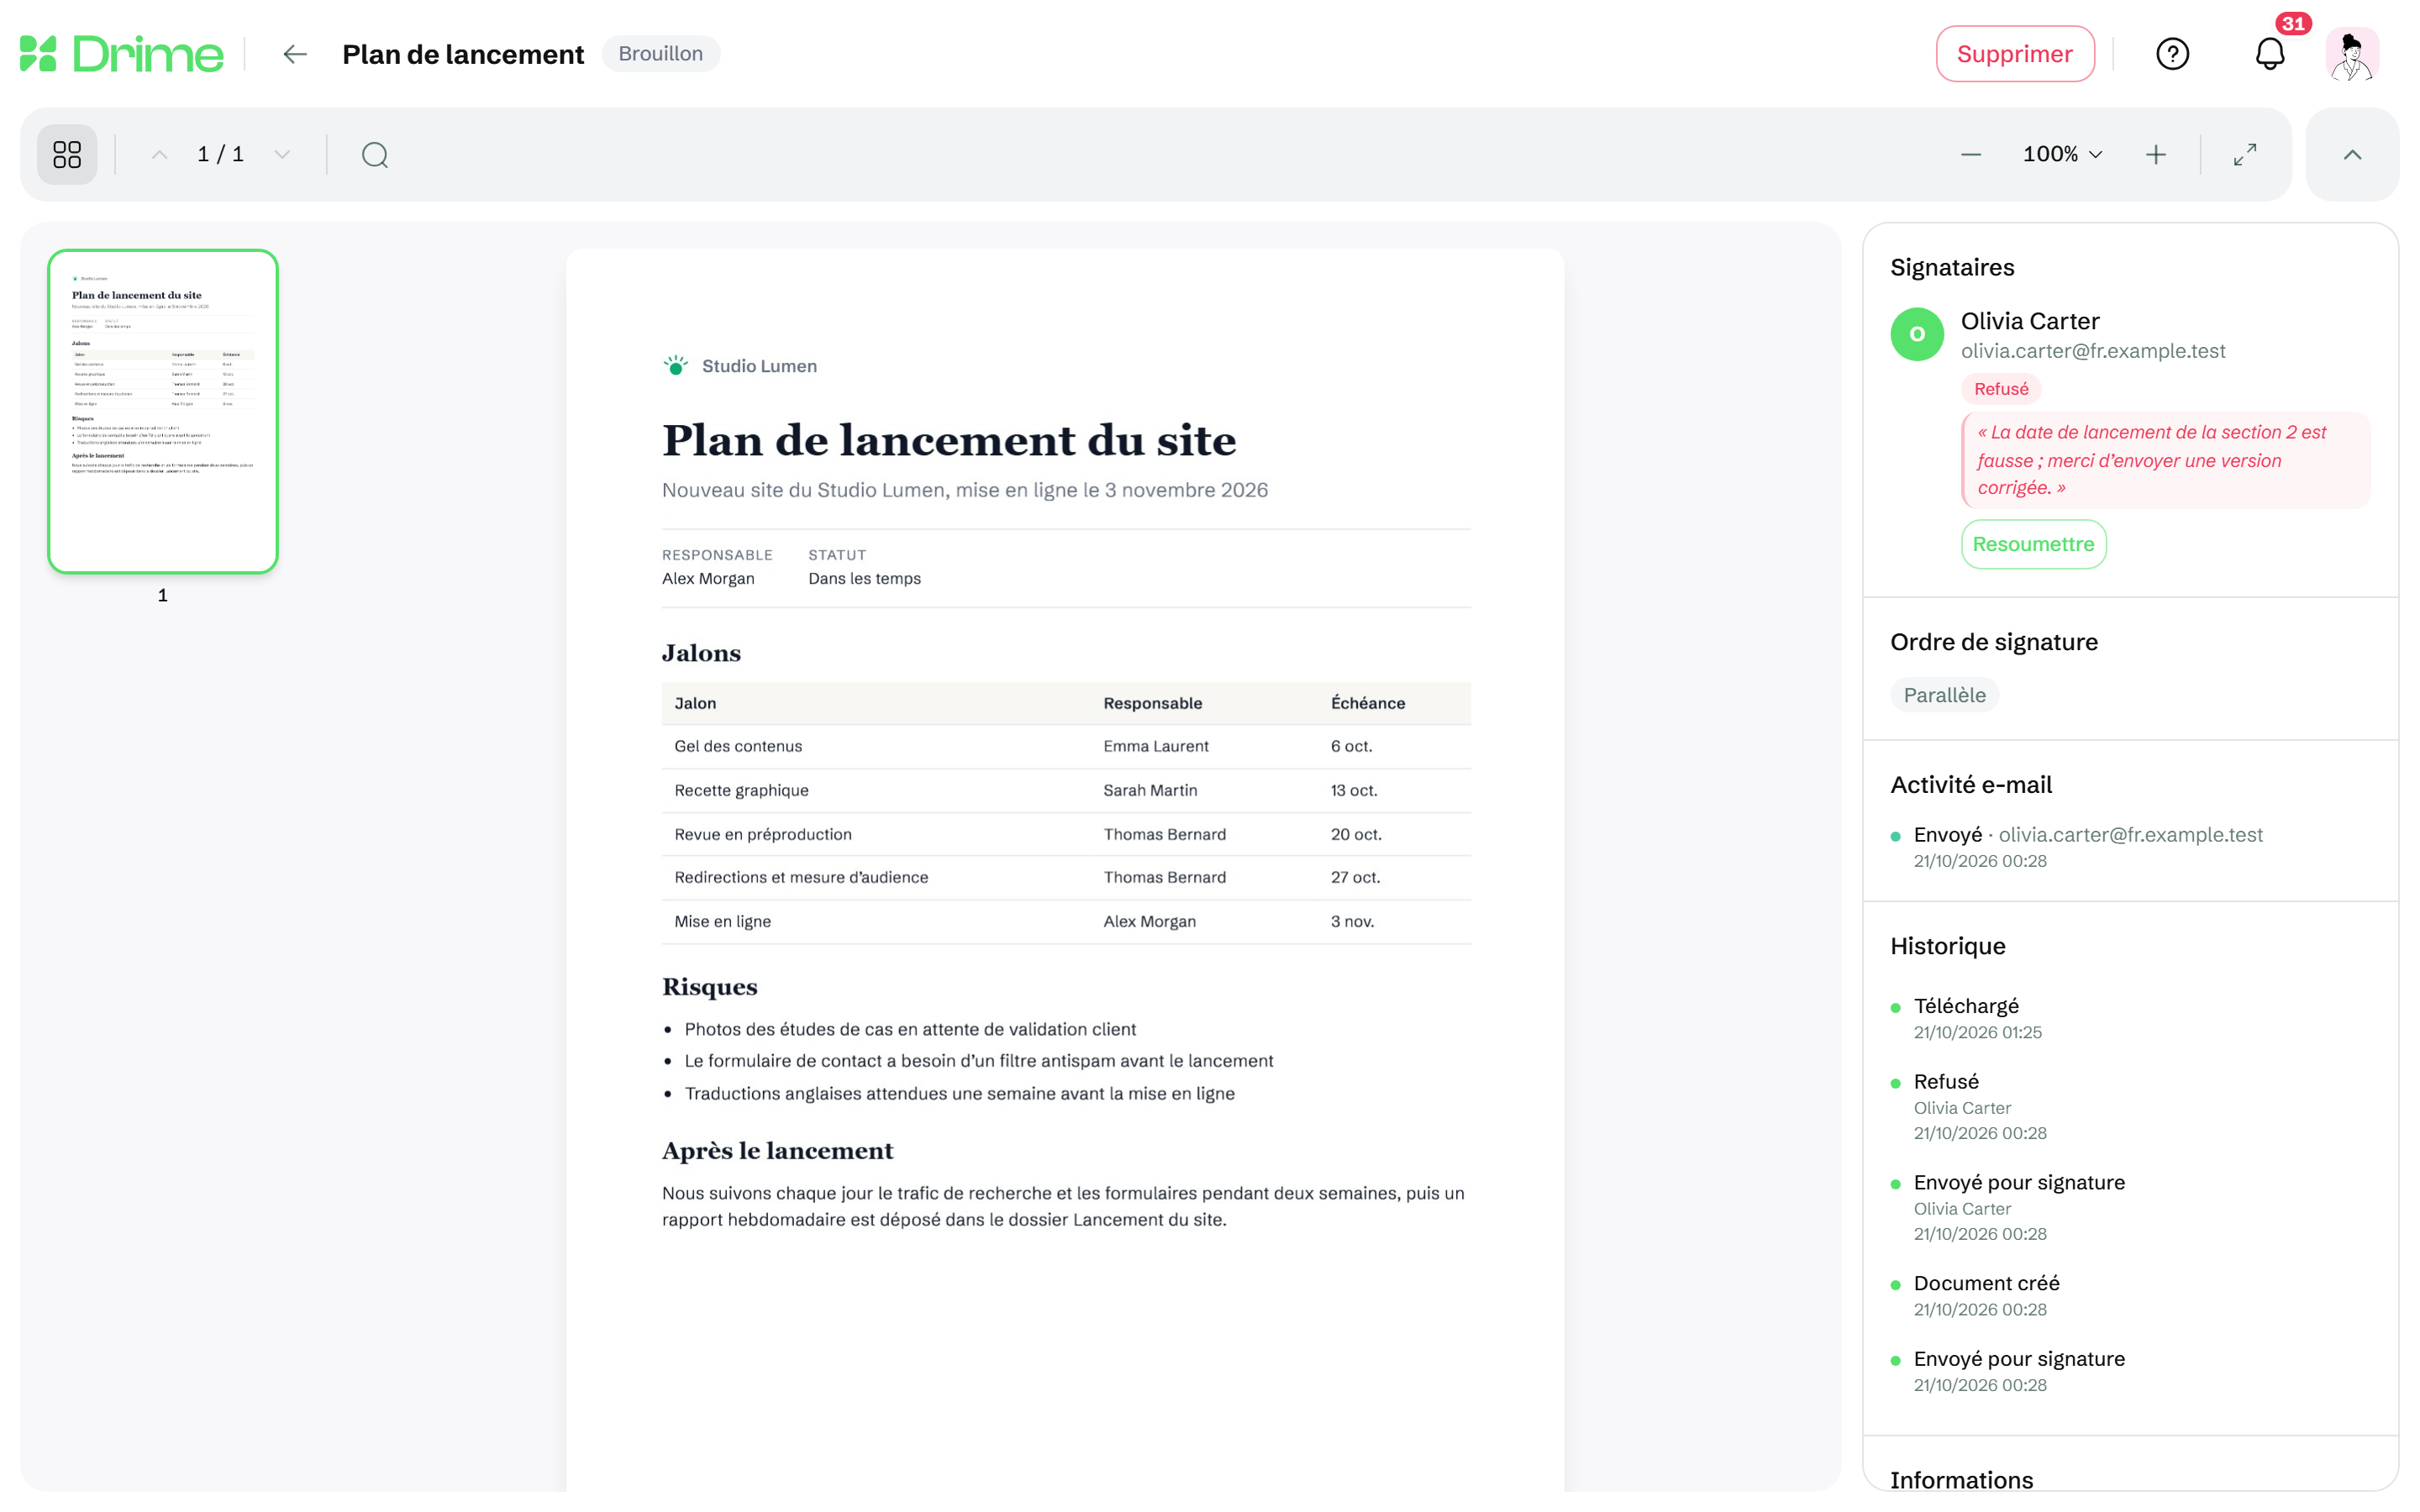Click the Studio Lumen logo in document
The image size is (2420, 1512).
pos(676,365)
